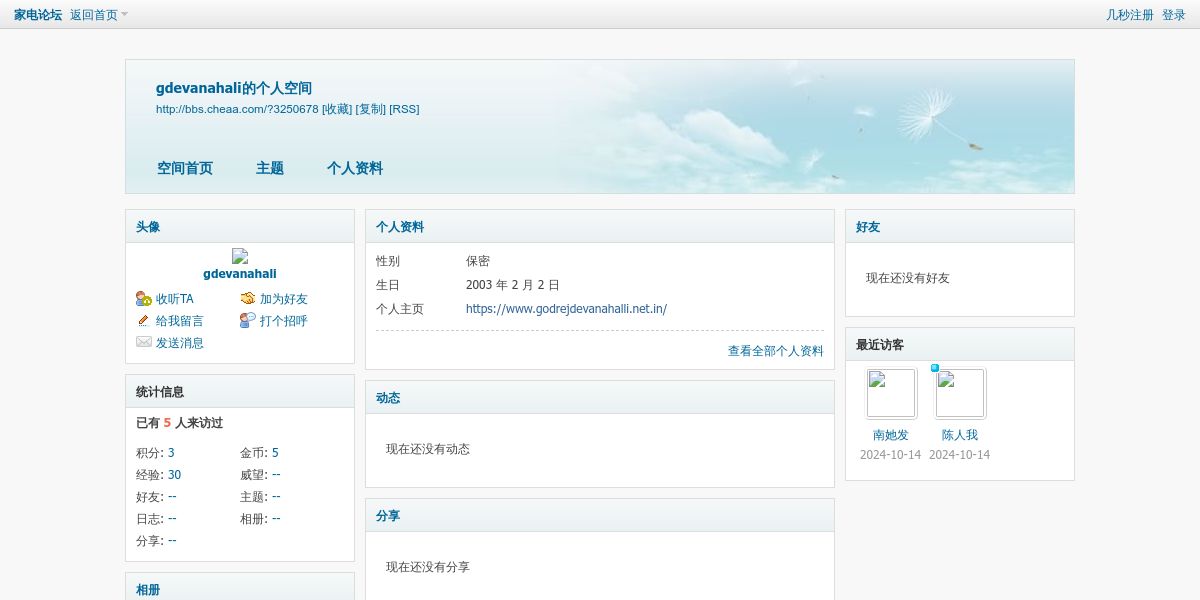Click the 打个招呼 text link
The image size is (1200, 600).
click(x=284, y=321)
